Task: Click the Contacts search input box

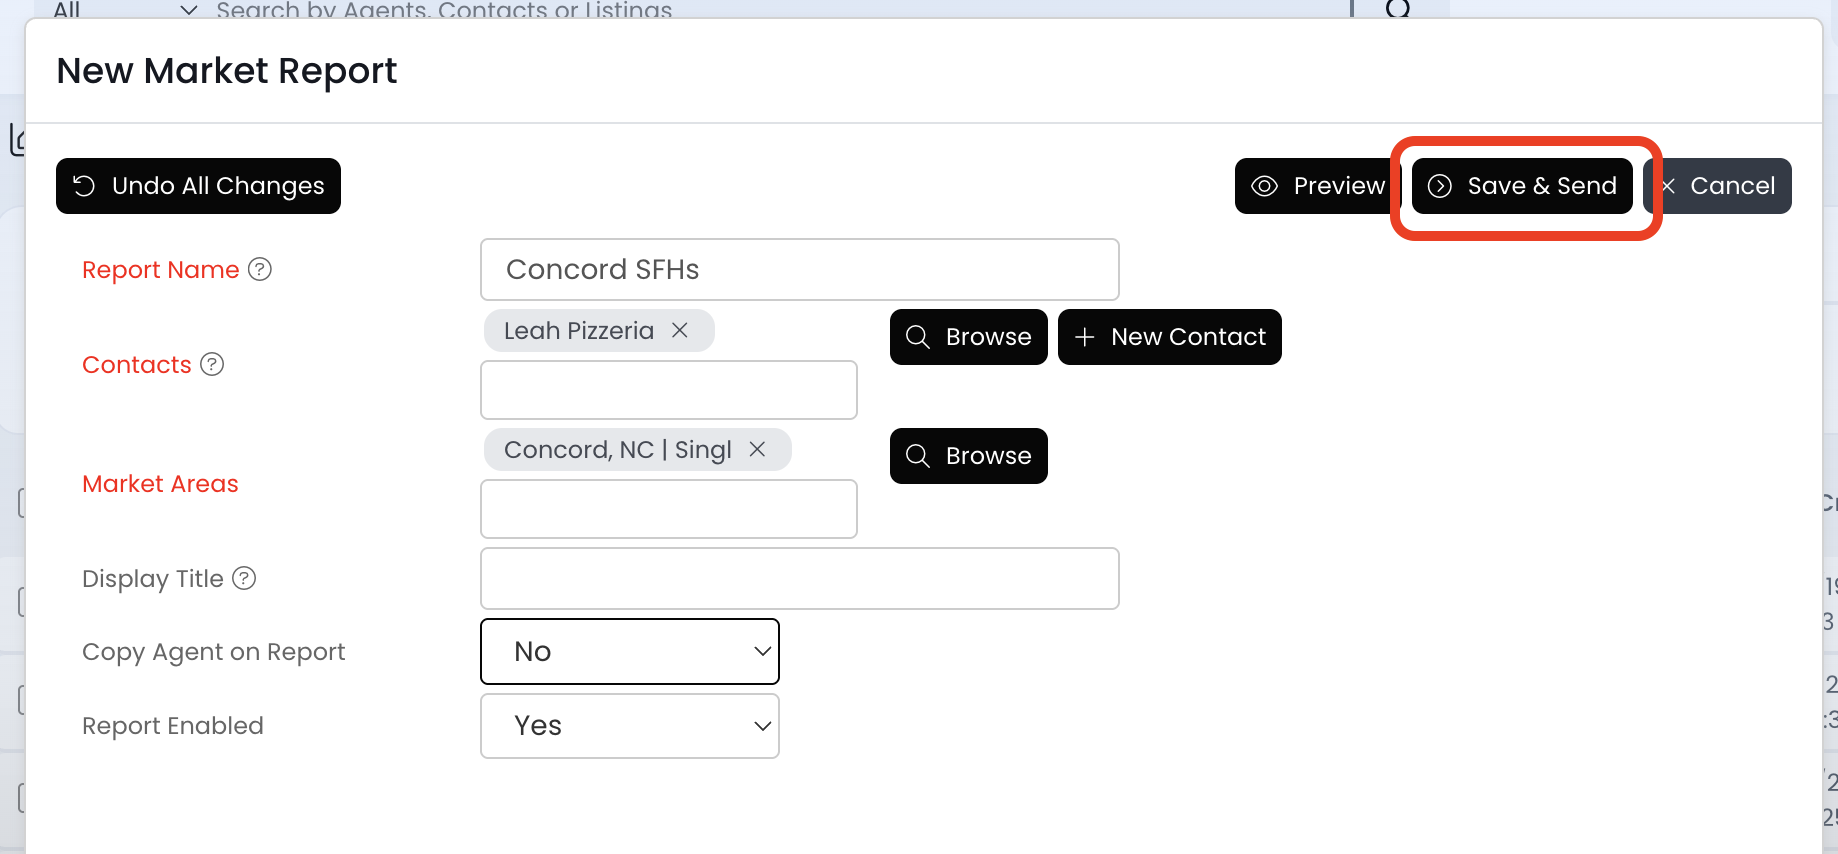Action: tap(668, 390)
